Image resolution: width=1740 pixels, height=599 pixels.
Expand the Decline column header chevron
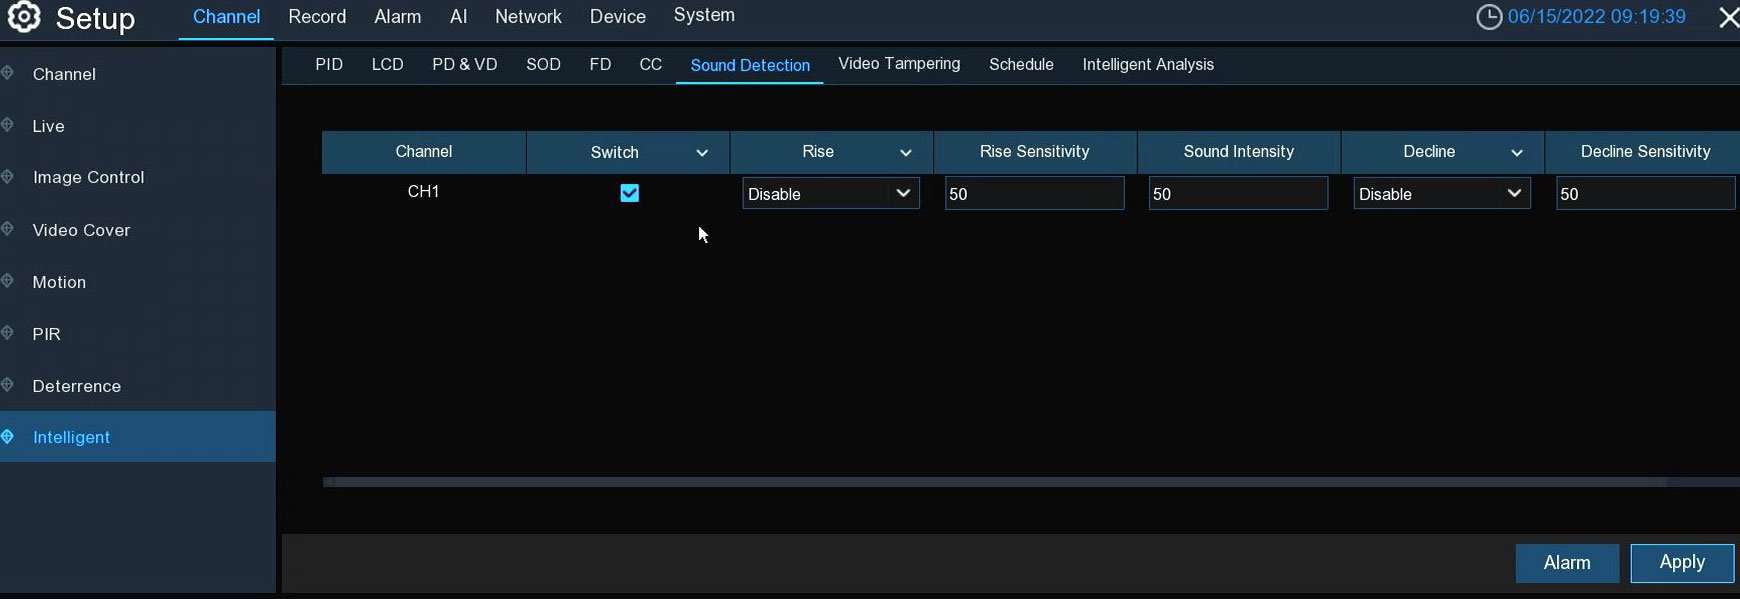pyautogui.click(x=1517, y=153)
